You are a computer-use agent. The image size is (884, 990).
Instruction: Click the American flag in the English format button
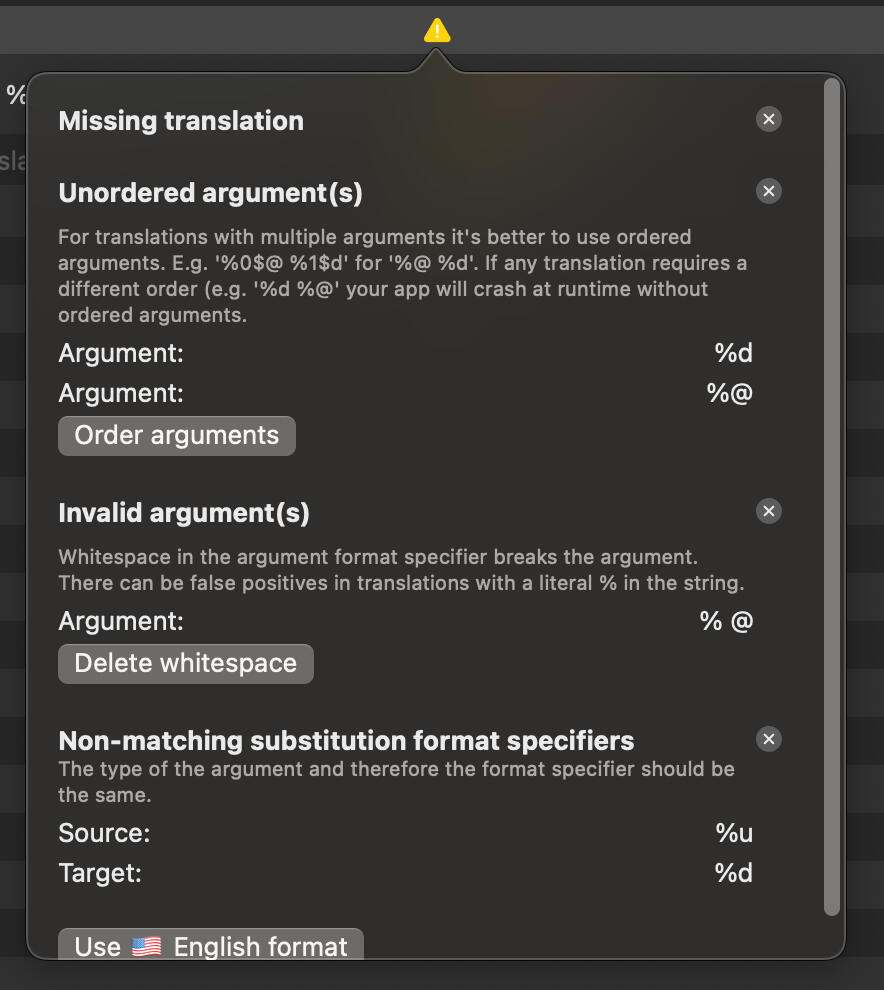pyautogui.click(x=145, y=946)
